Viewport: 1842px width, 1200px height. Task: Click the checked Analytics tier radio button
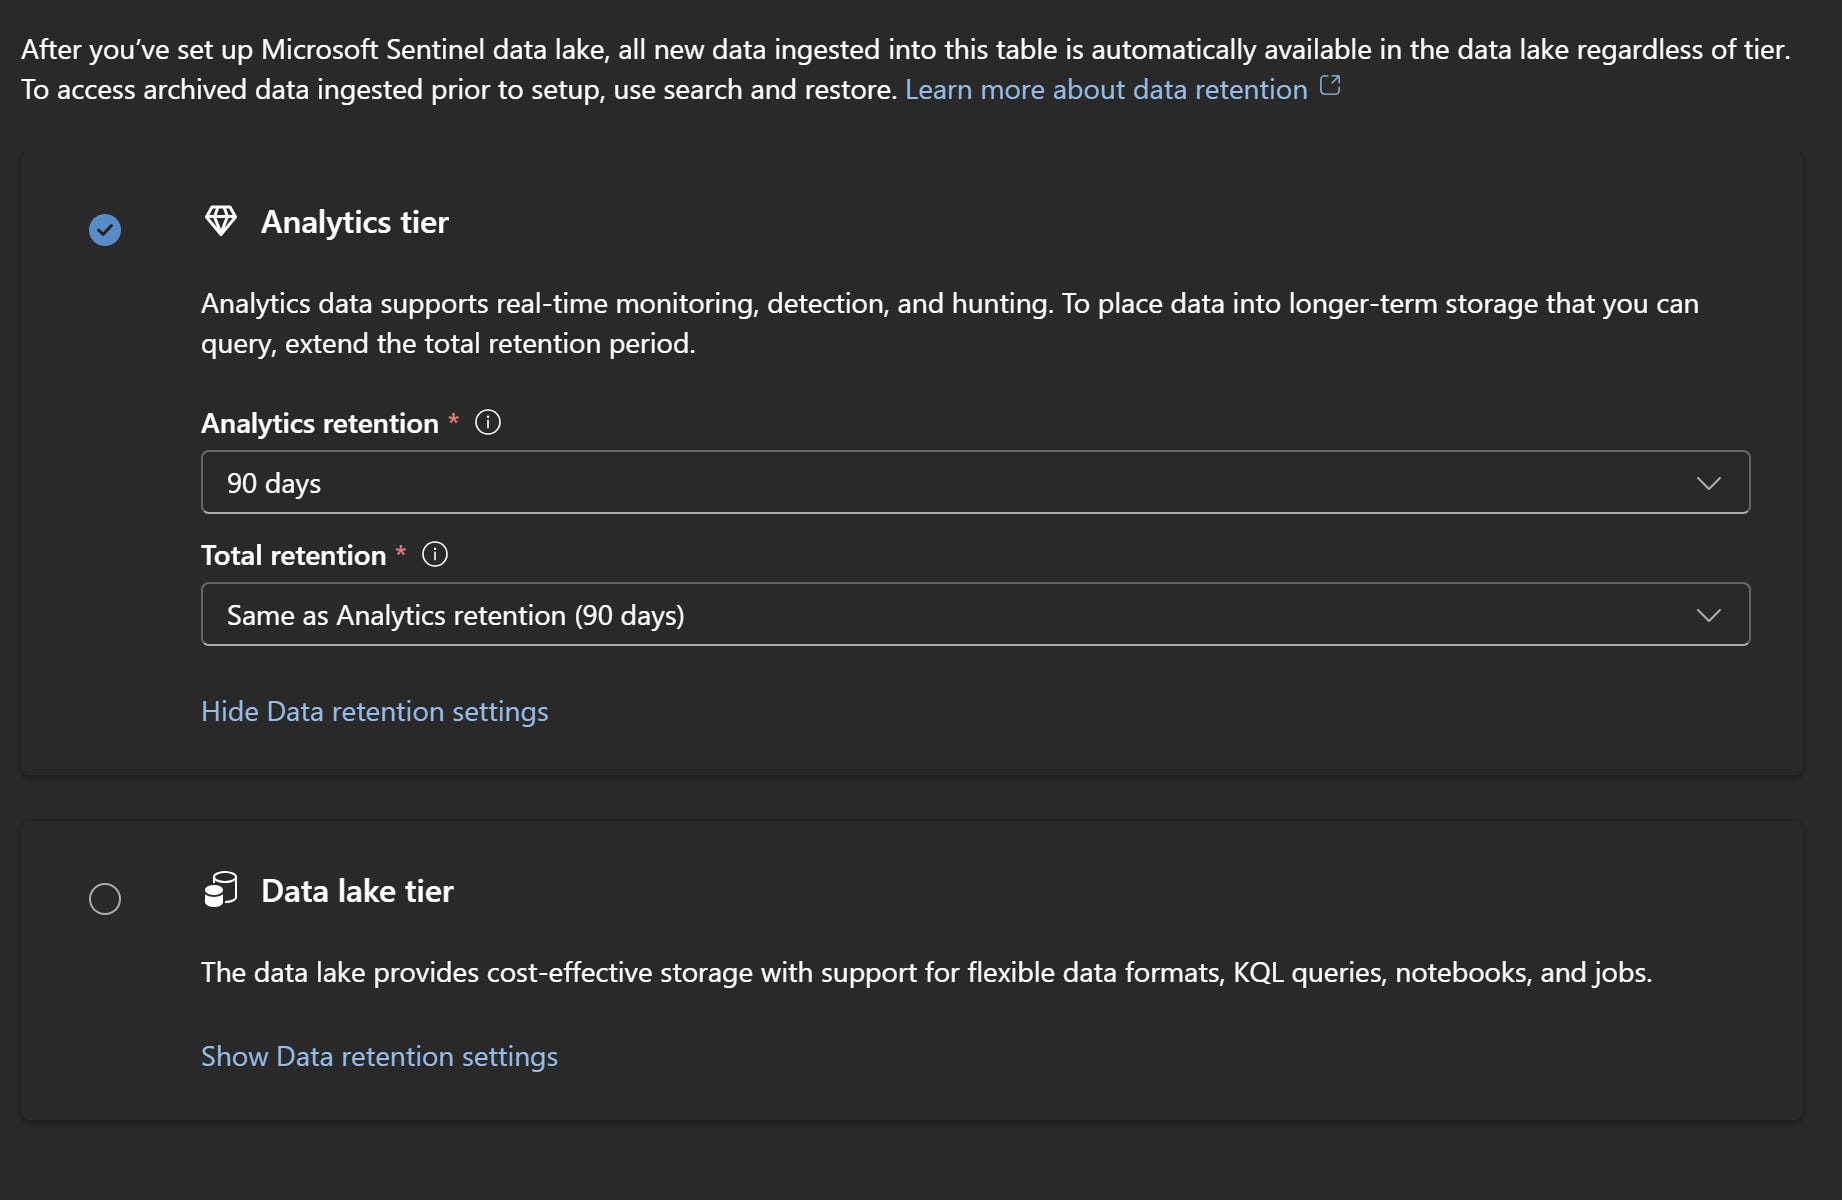(x=104, y=230)
